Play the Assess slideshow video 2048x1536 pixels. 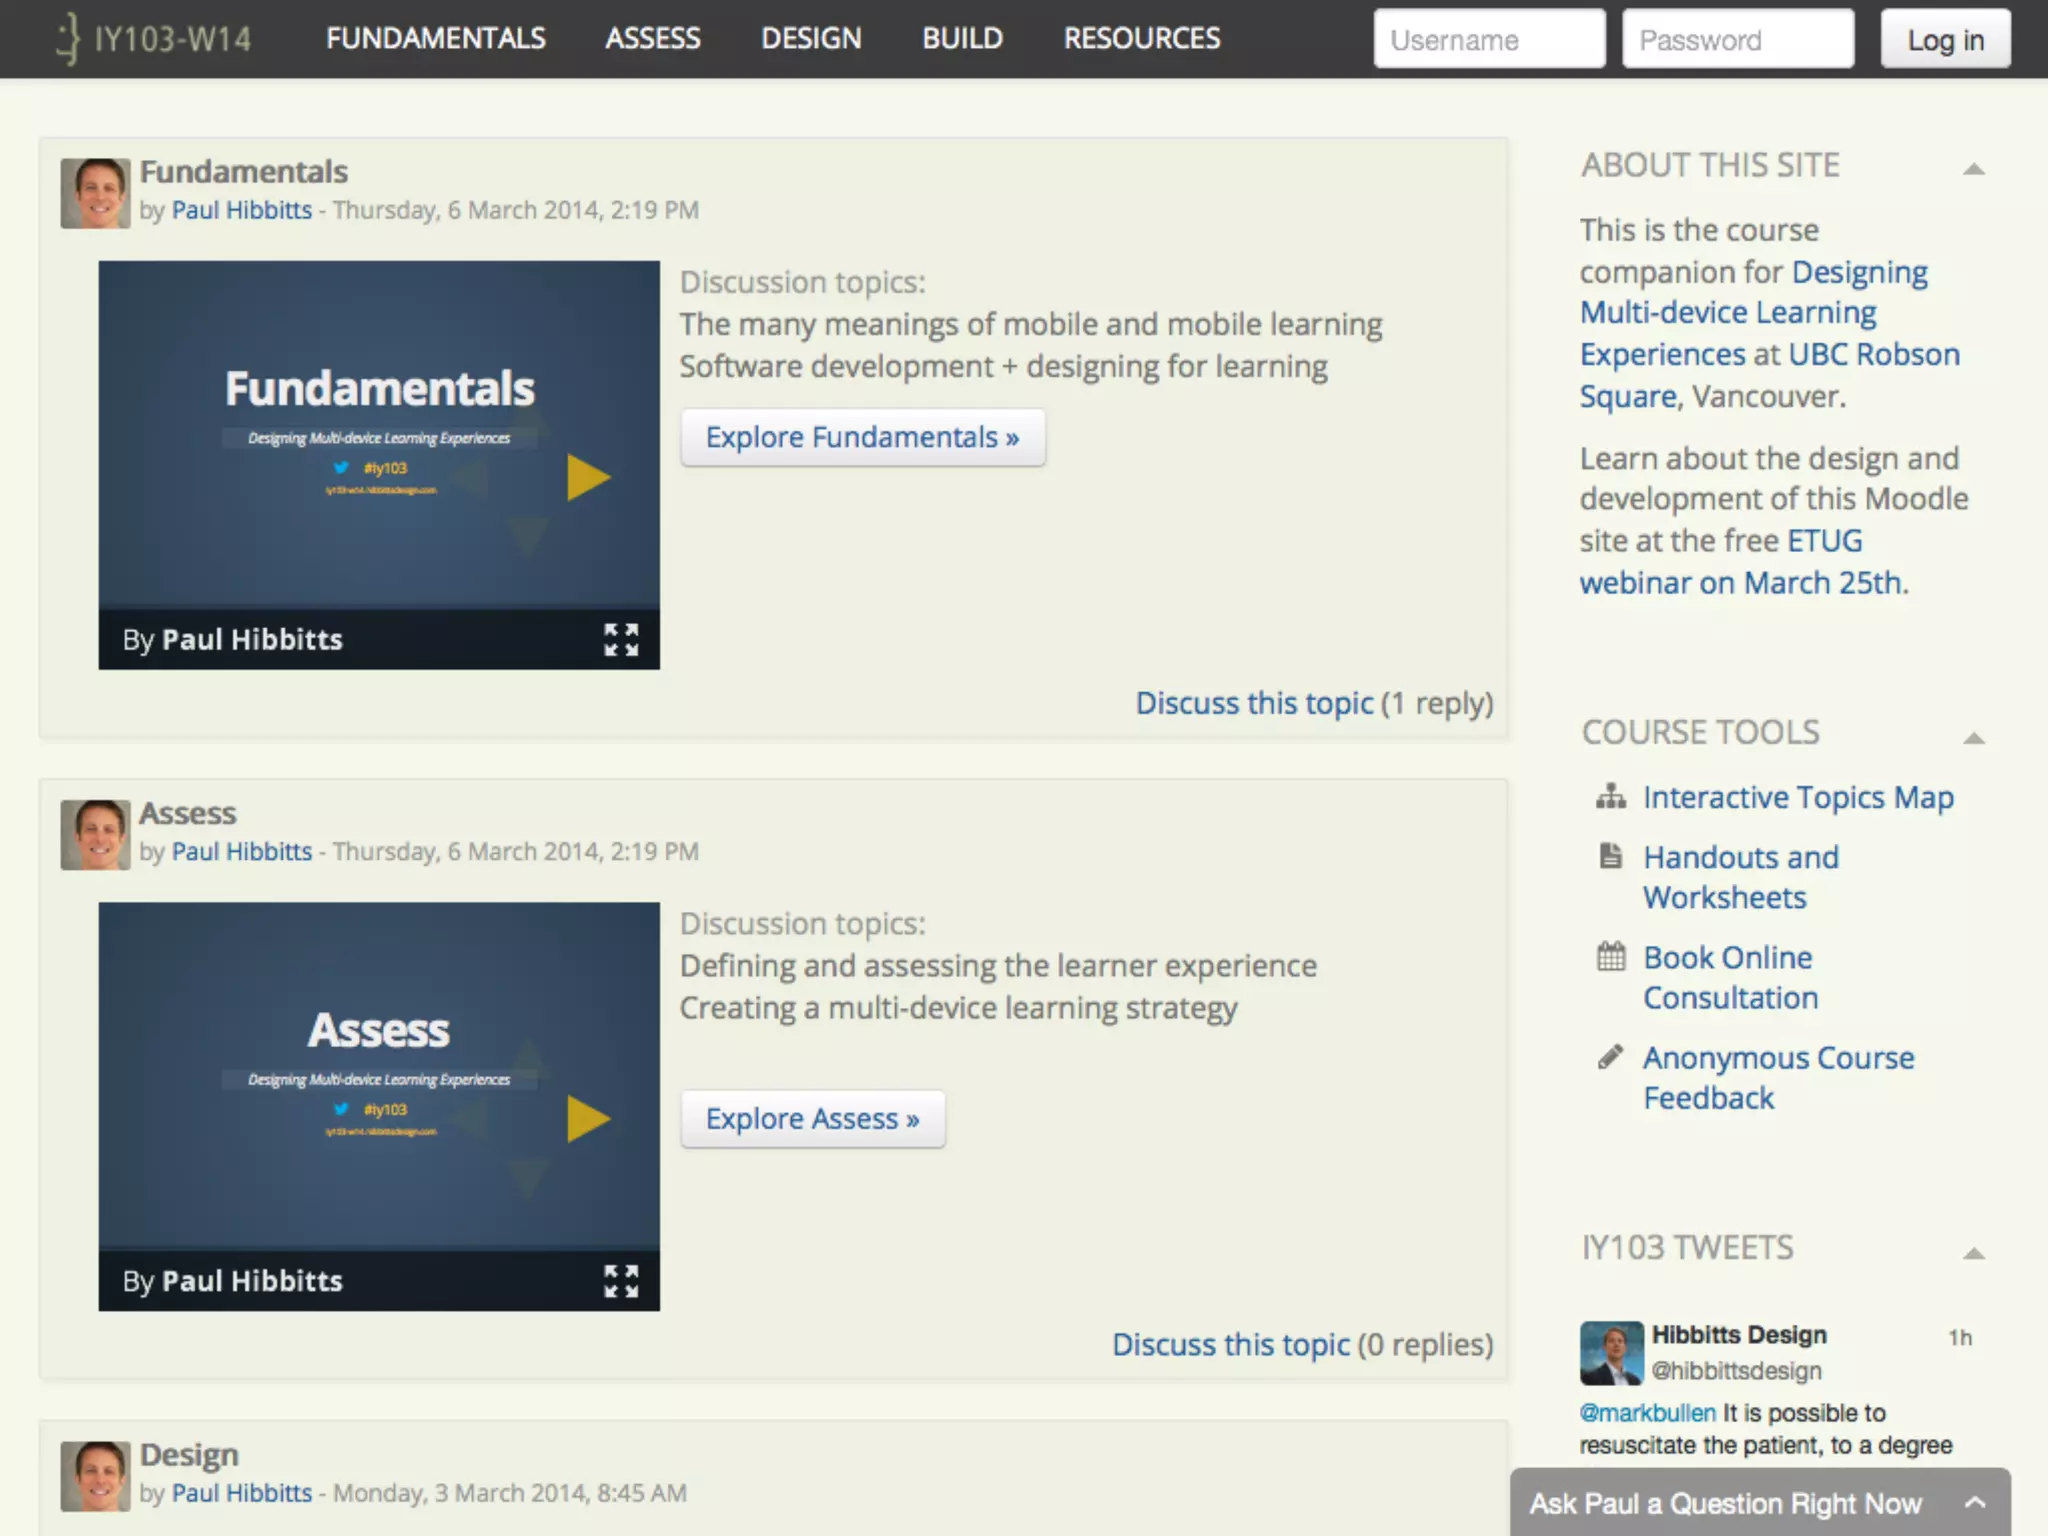tap(588, 1119)
